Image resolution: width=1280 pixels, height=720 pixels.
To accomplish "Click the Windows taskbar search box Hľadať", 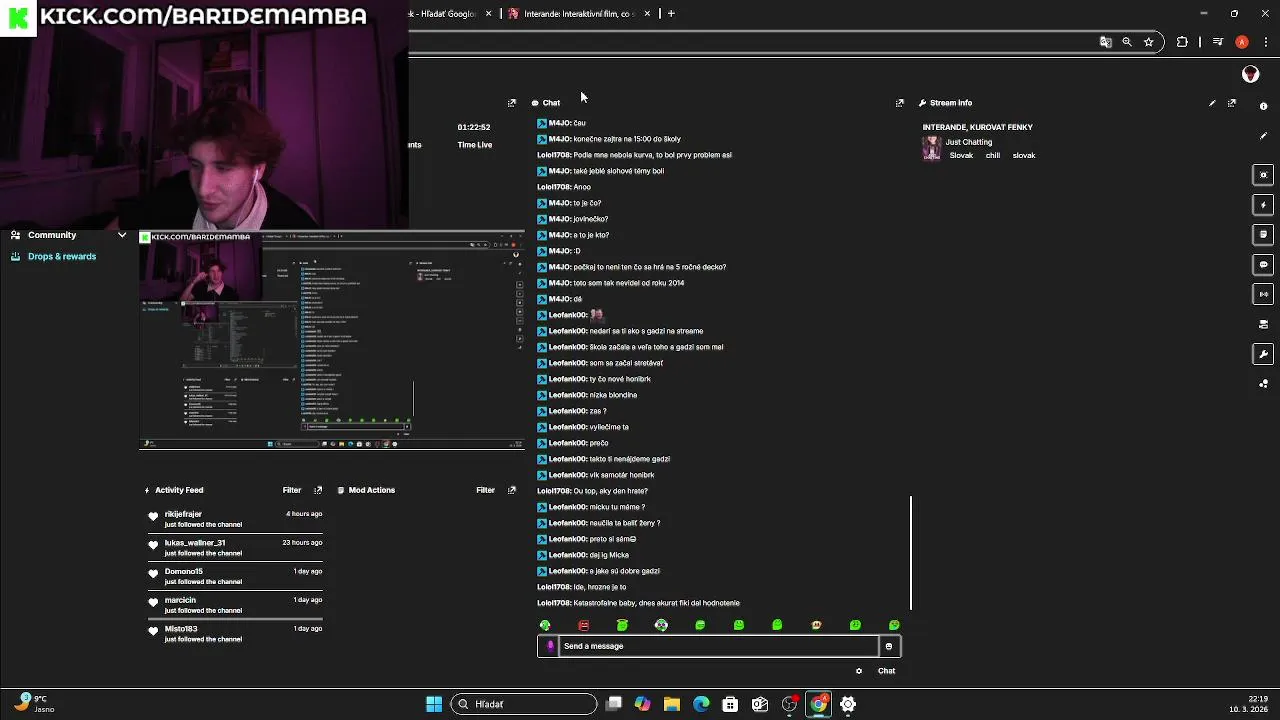I will [524, 704].
